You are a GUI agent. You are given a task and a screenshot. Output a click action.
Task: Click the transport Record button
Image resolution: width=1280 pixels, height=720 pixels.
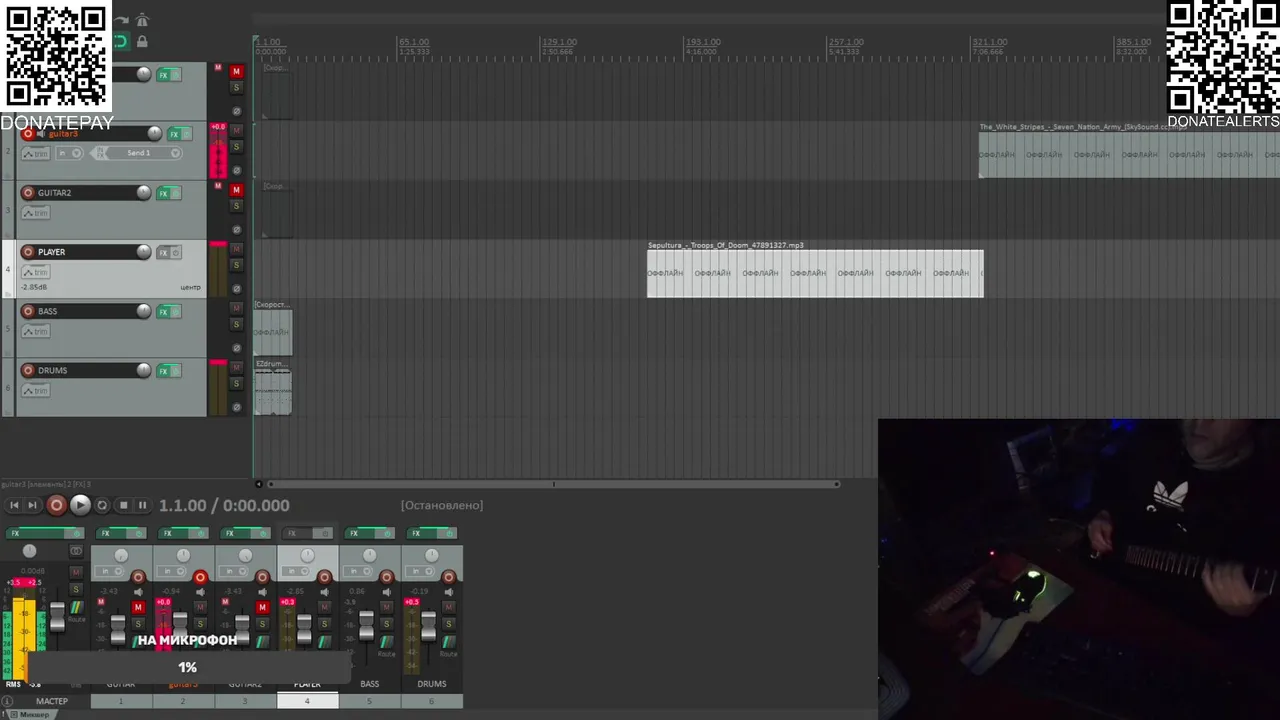[56, 506]
